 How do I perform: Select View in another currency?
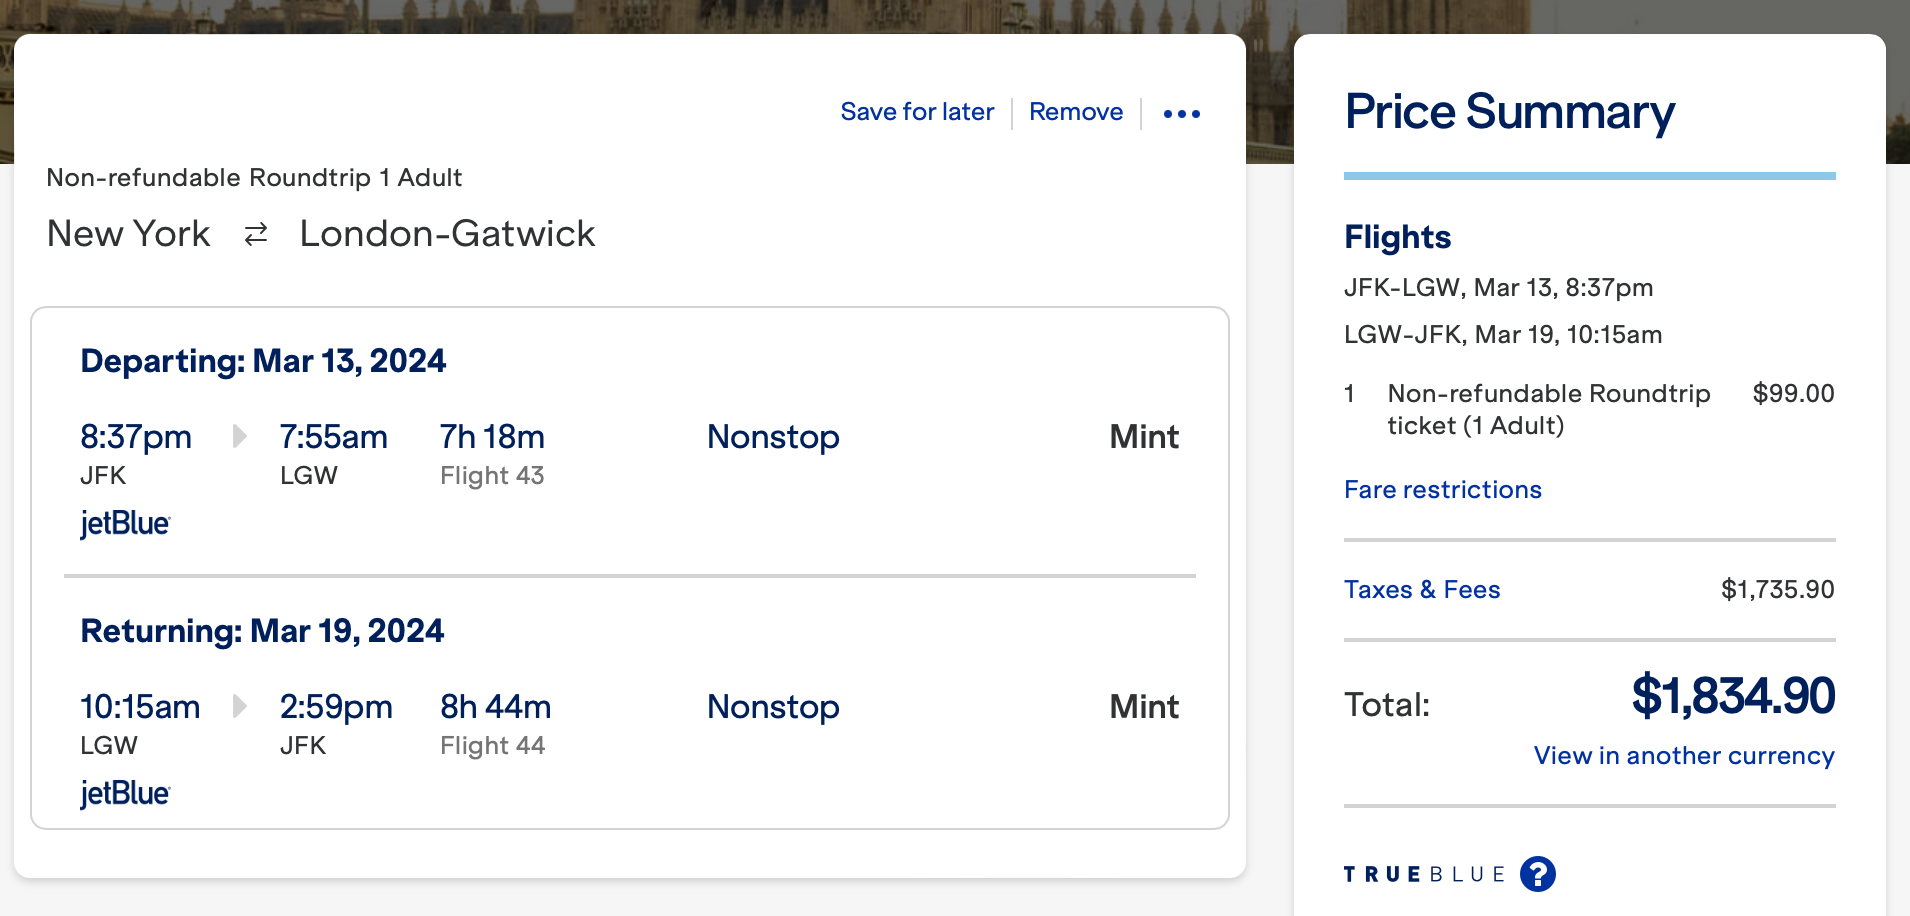[x=1684, y=755]
